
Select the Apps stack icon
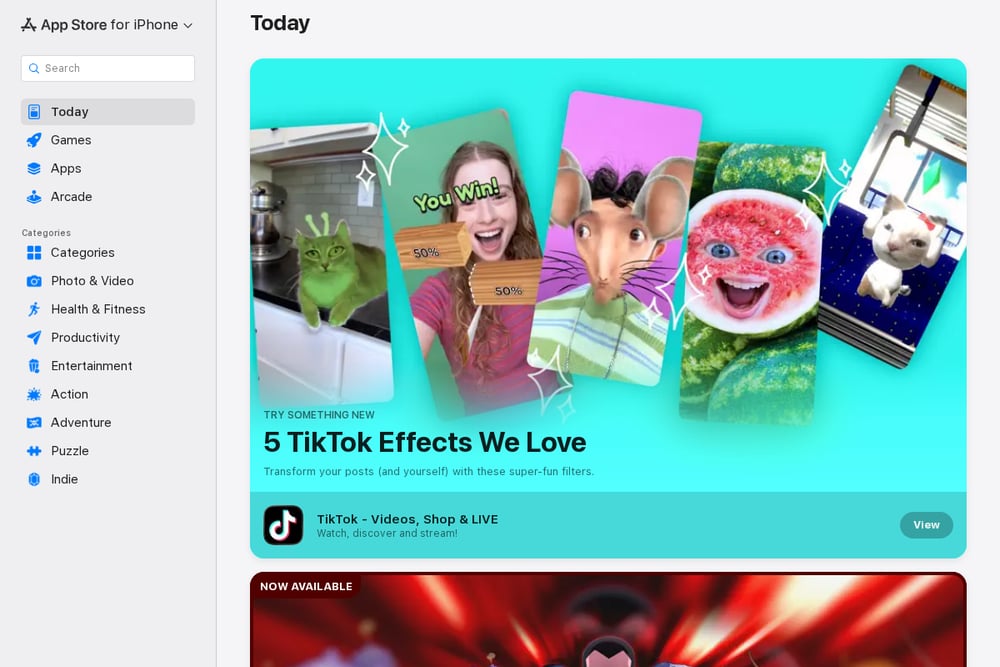click(34, 168)
